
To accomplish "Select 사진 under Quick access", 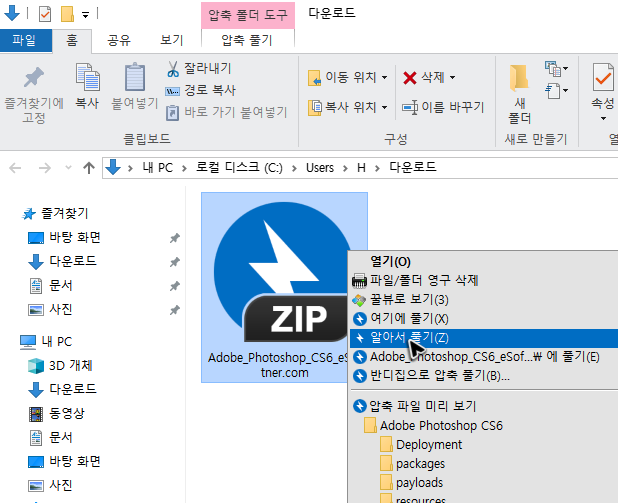I will tap(51, 310).
